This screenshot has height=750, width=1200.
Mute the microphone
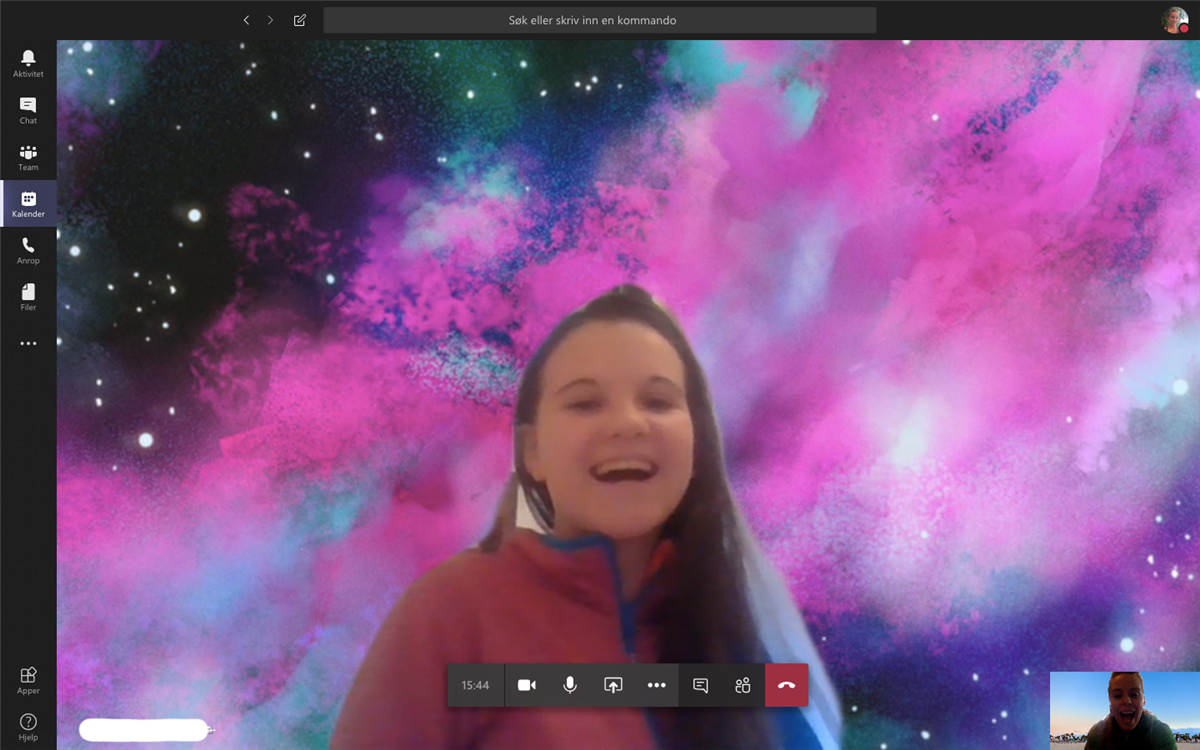pyautogui.click(x=570, y=685)
